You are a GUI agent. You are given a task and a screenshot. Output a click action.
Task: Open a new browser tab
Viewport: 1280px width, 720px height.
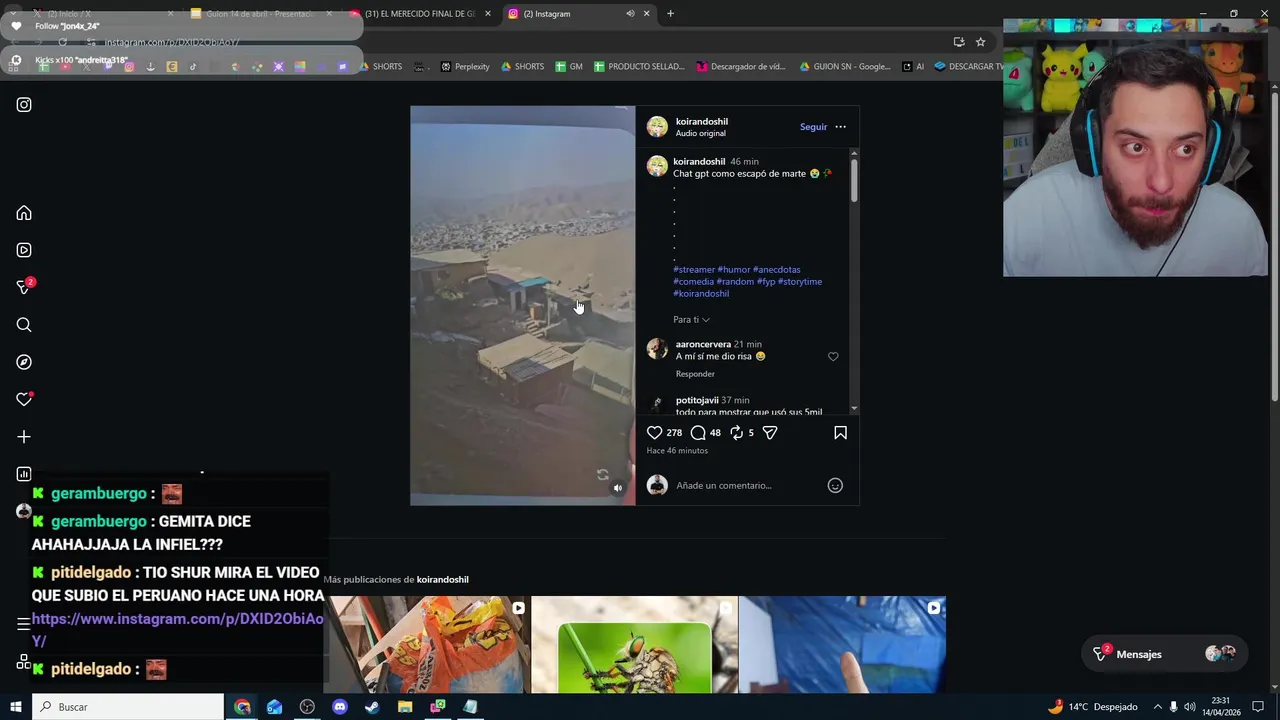coord(670,14)
